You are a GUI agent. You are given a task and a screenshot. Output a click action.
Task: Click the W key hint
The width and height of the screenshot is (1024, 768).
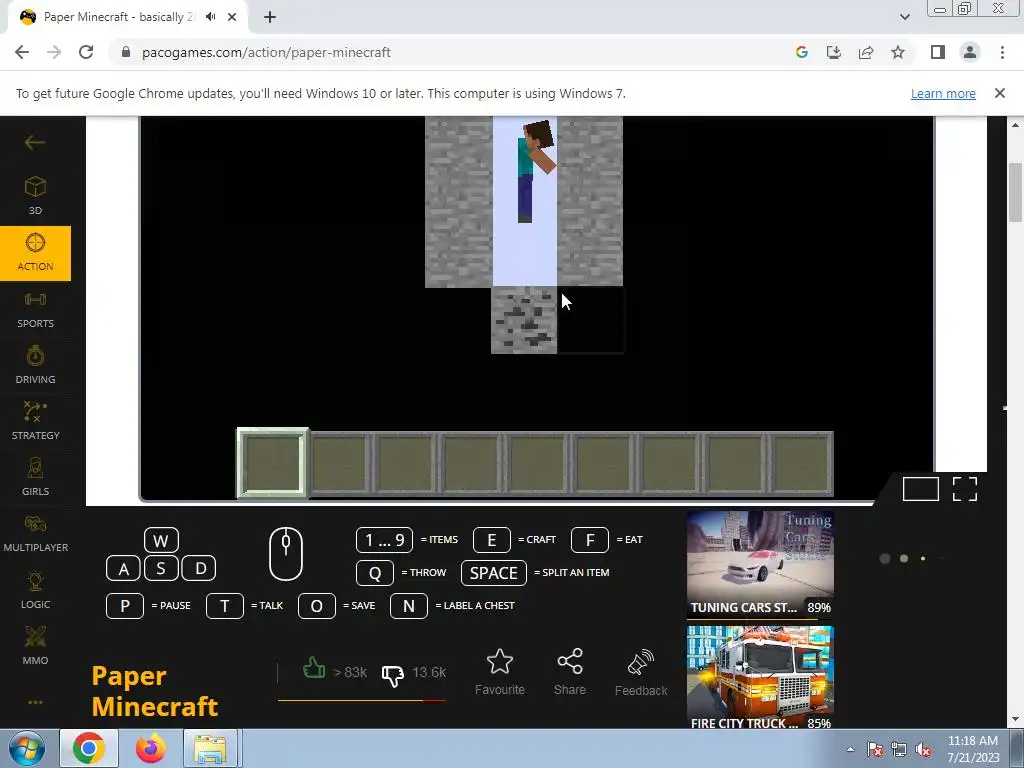pyautogui.click(x=161, y=541)
